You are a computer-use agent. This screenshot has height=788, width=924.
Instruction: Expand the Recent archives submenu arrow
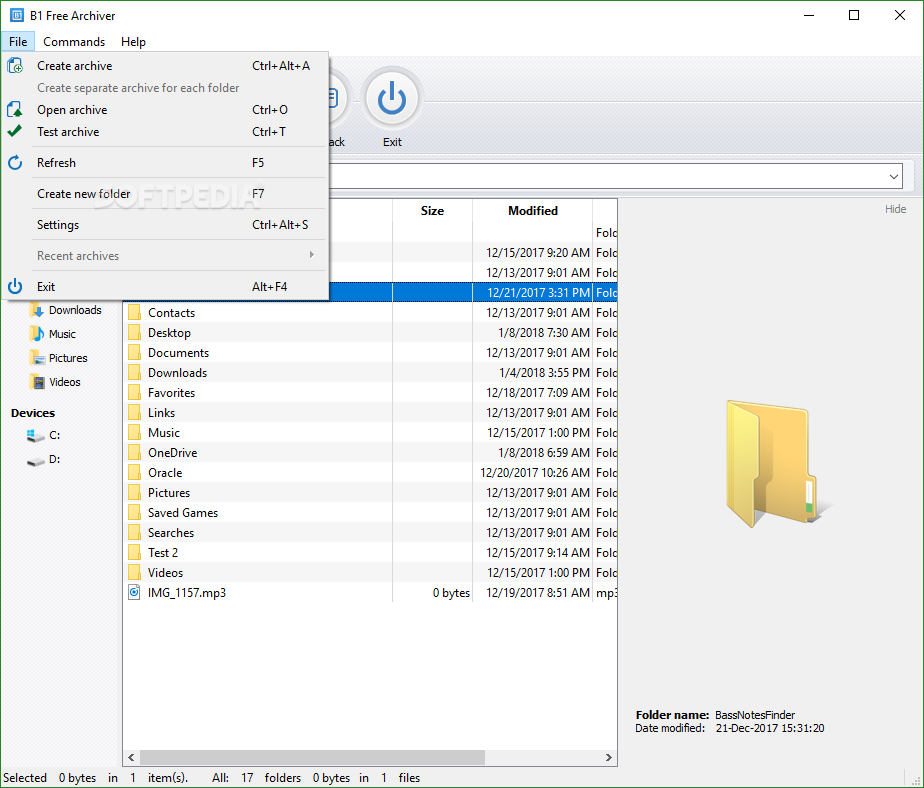click(312, 255)
